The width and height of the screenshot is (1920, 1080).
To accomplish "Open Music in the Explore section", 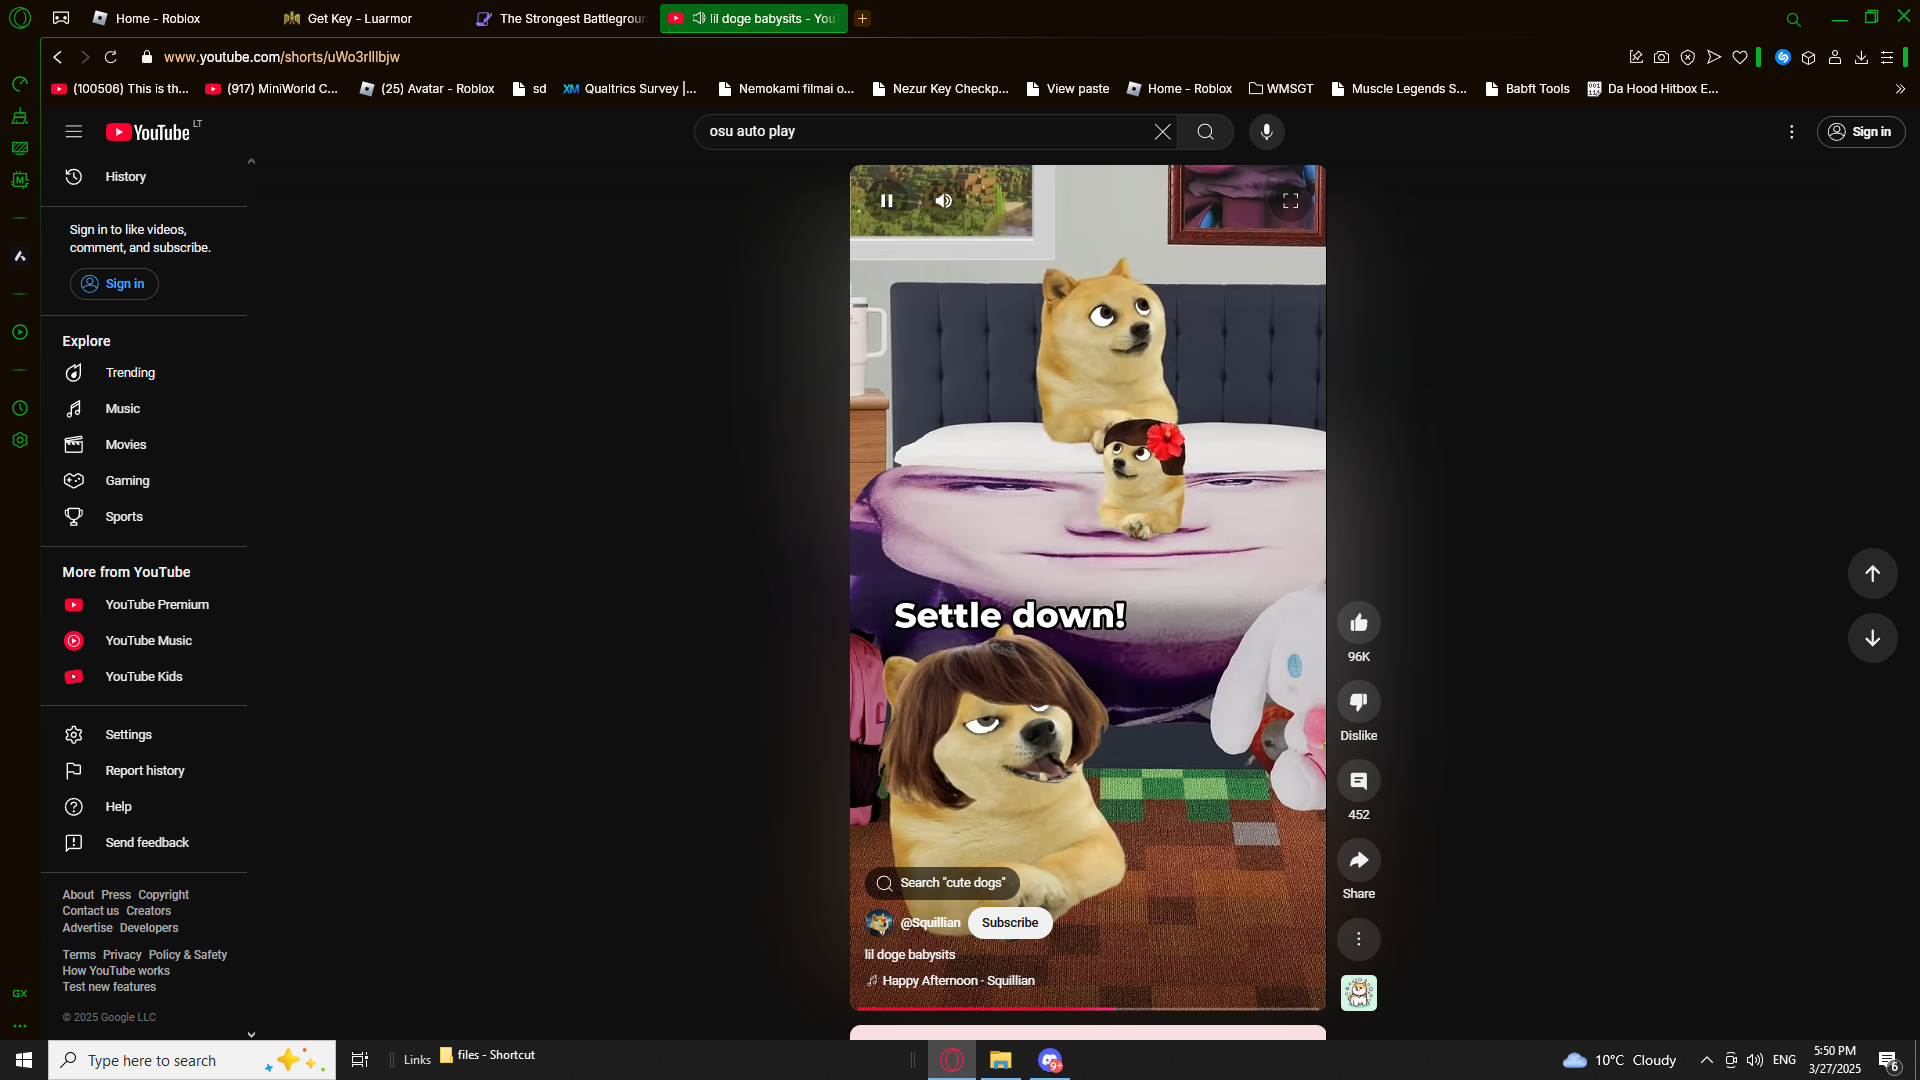I will tap(144, 409).
